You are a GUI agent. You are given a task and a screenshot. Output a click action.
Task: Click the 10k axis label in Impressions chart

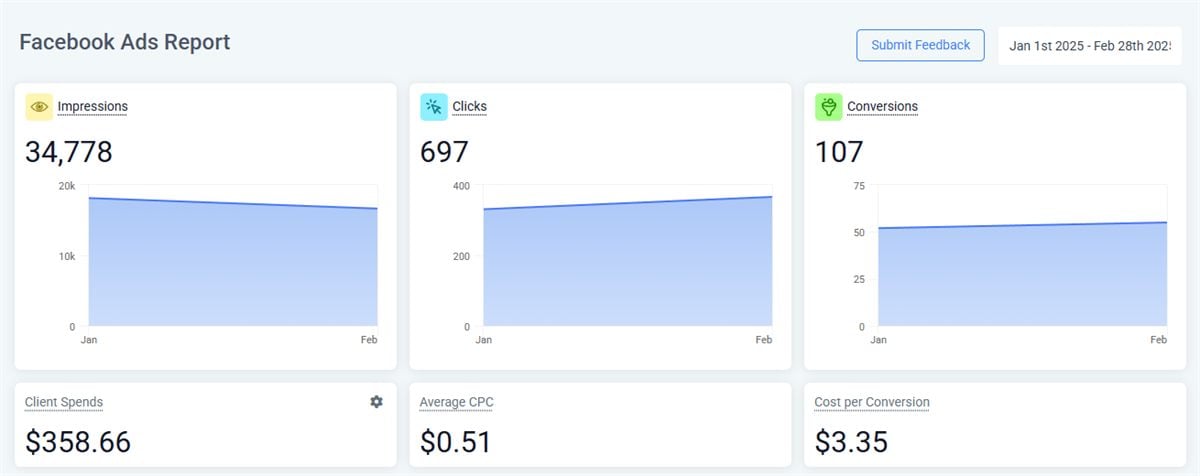tap(67, 256)
